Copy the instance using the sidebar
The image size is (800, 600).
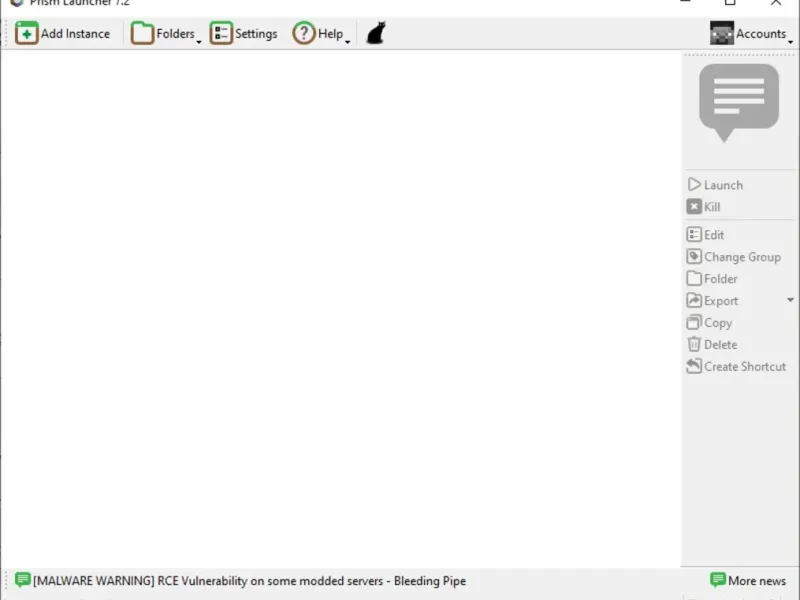[710, 322]
